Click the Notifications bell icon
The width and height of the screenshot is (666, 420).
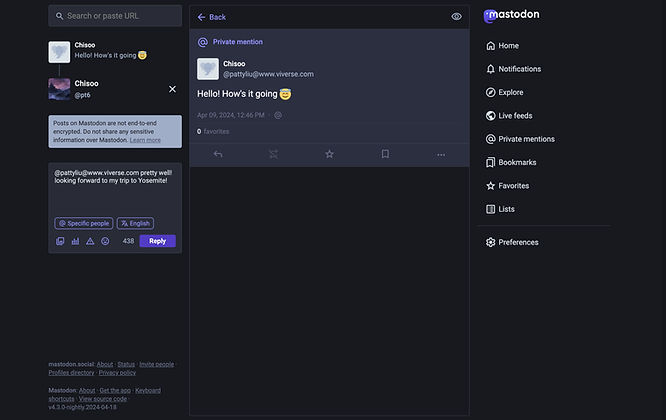pyautogui.click(x=491, y=69)
